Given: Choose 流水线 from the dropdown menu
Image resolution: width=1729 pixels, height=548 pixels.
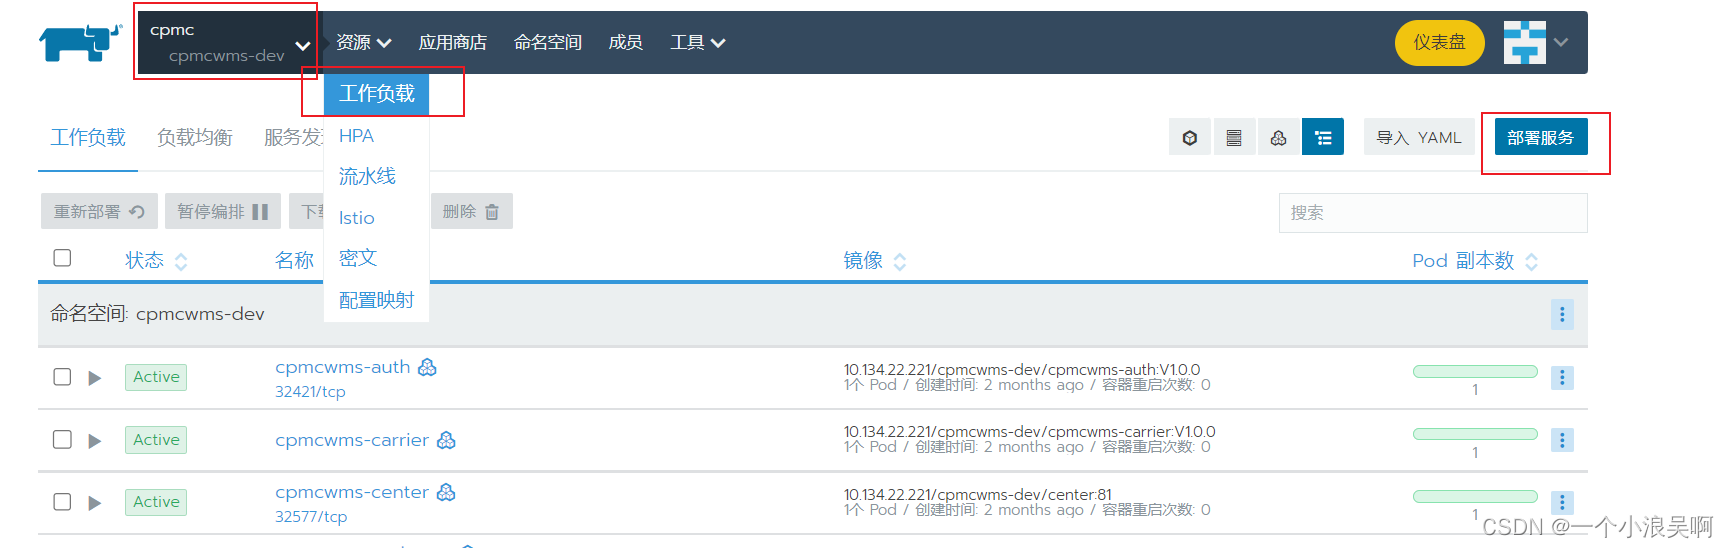Looking at the screenshot, I should coord(367,177).
